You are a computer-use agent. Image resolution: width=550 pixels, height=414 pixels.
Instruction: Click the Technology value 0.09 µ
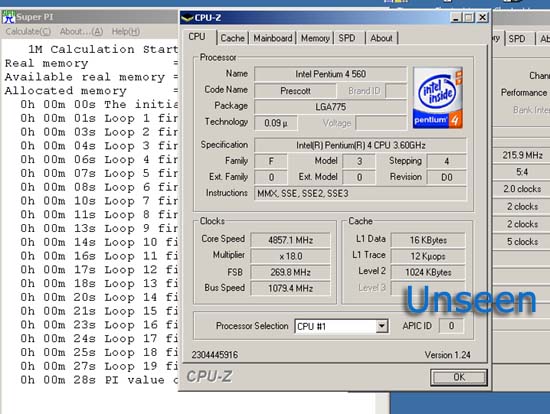point(276,123)
